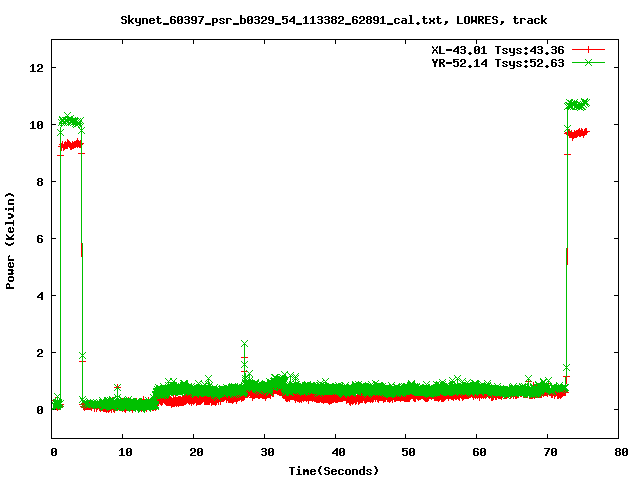Select the XL-43.01 Tsys:43.36 legend entry

pos(498,50)
